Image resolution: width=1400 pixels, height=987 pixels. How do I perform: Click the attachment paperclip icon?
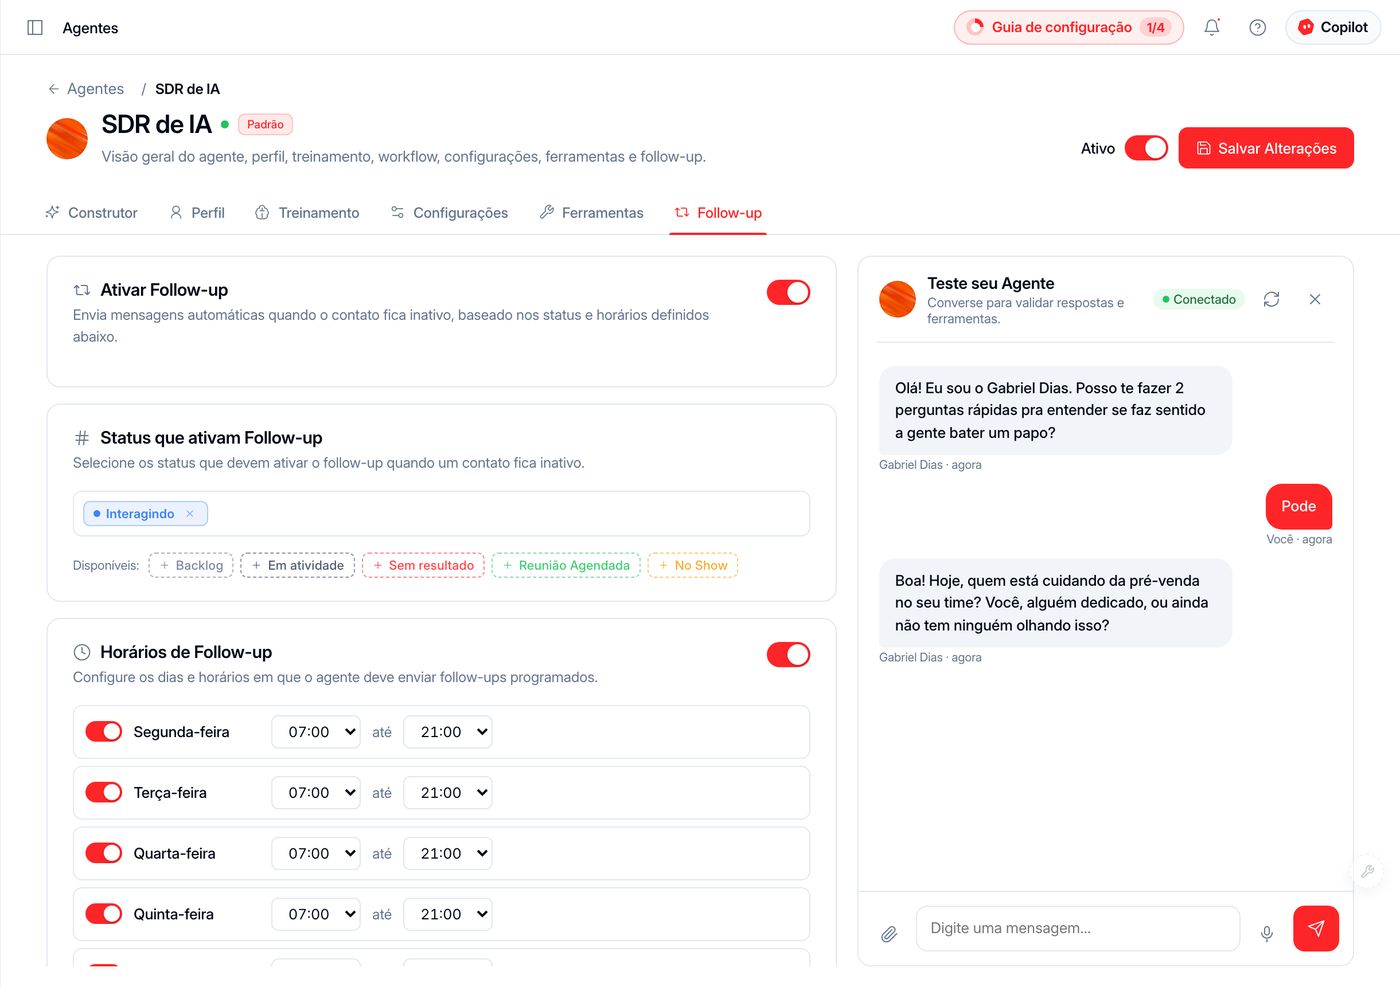pyautogui.click(x=889, y=934)
